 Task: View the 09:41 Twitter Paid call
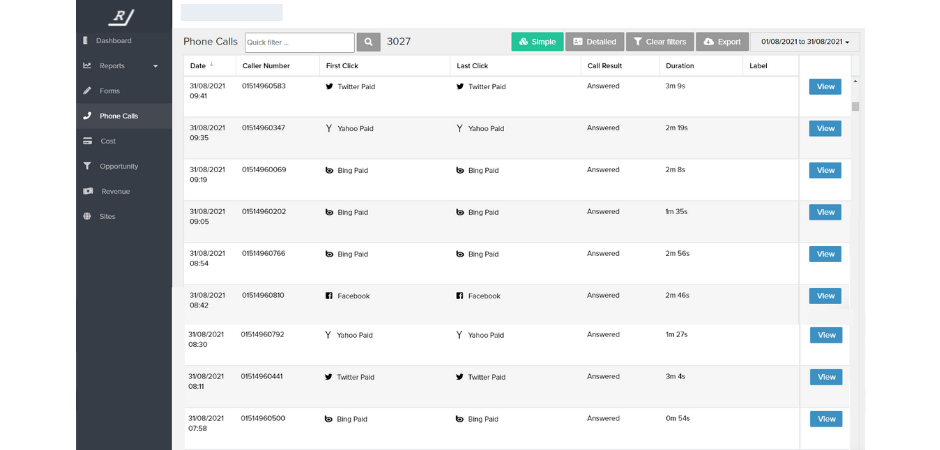(825, 87)
